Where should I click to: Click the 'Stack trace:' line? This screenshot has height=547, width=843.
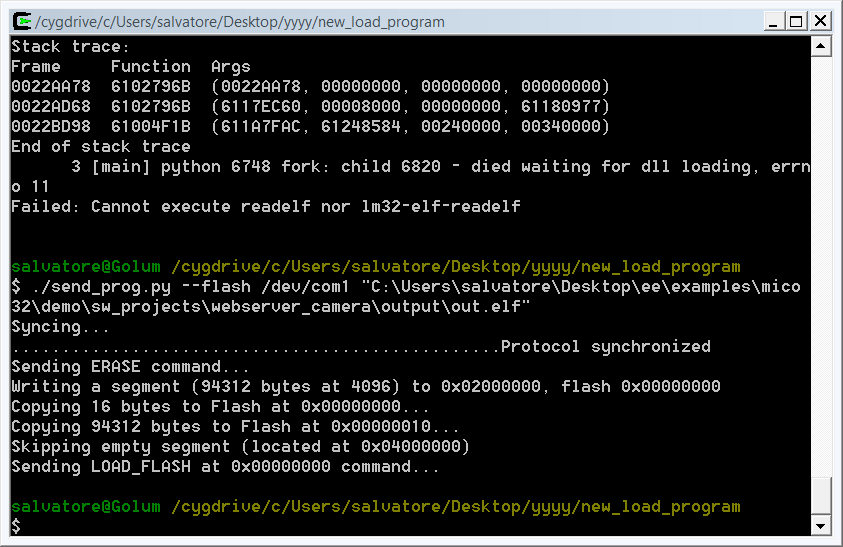(70, 47)
